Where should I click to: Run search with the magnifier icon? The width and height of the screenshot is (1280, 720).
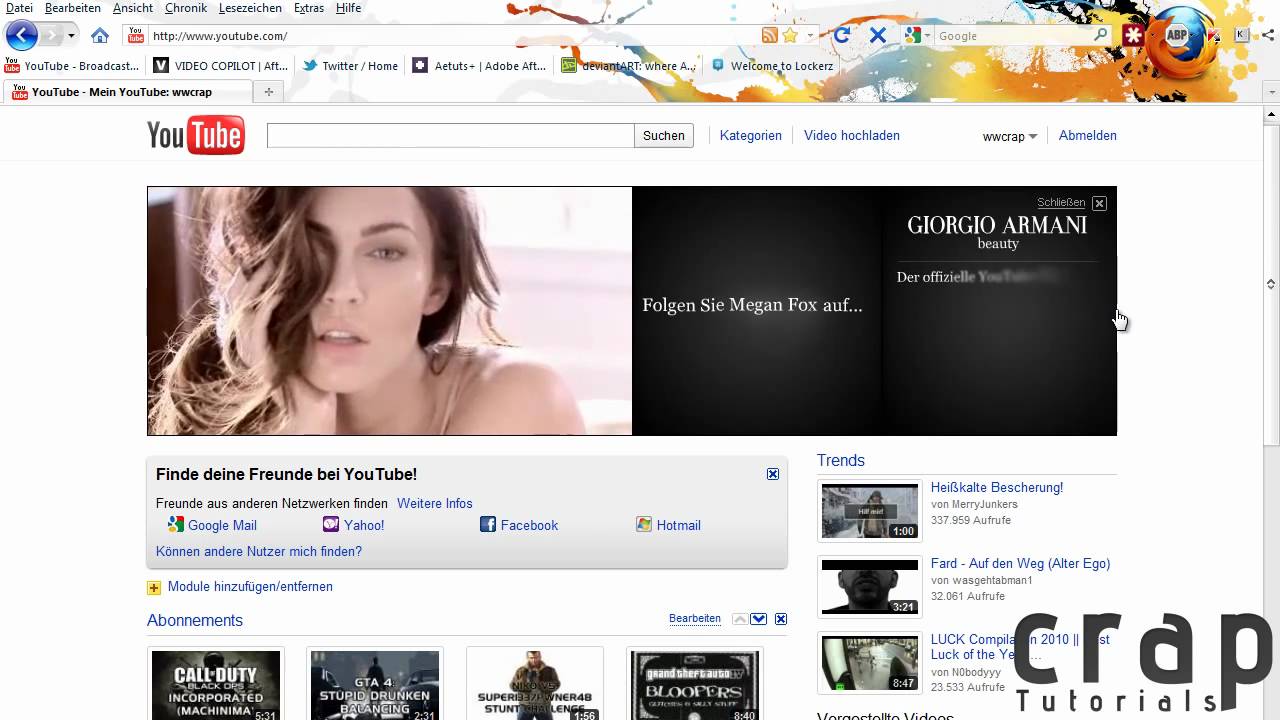coord(1101,35)
